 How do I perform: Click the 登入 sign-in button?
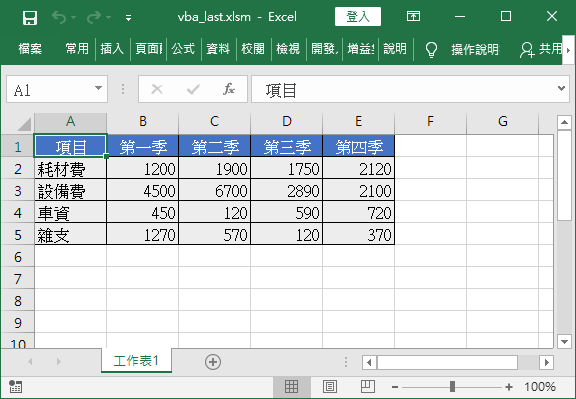358,17
